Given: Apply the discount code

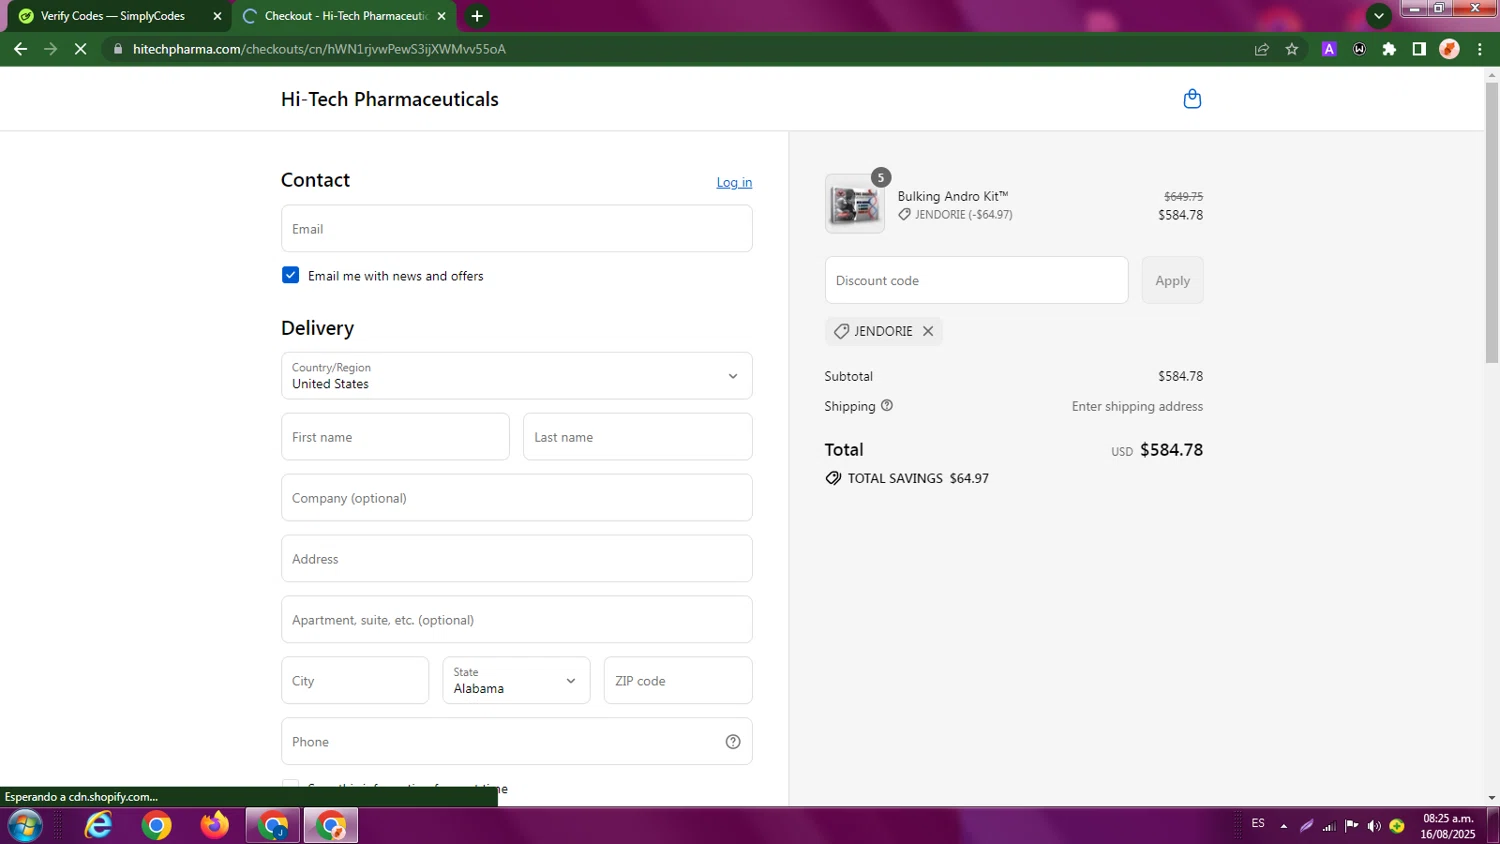Looking at the screenshot, I should point(1172,281).
